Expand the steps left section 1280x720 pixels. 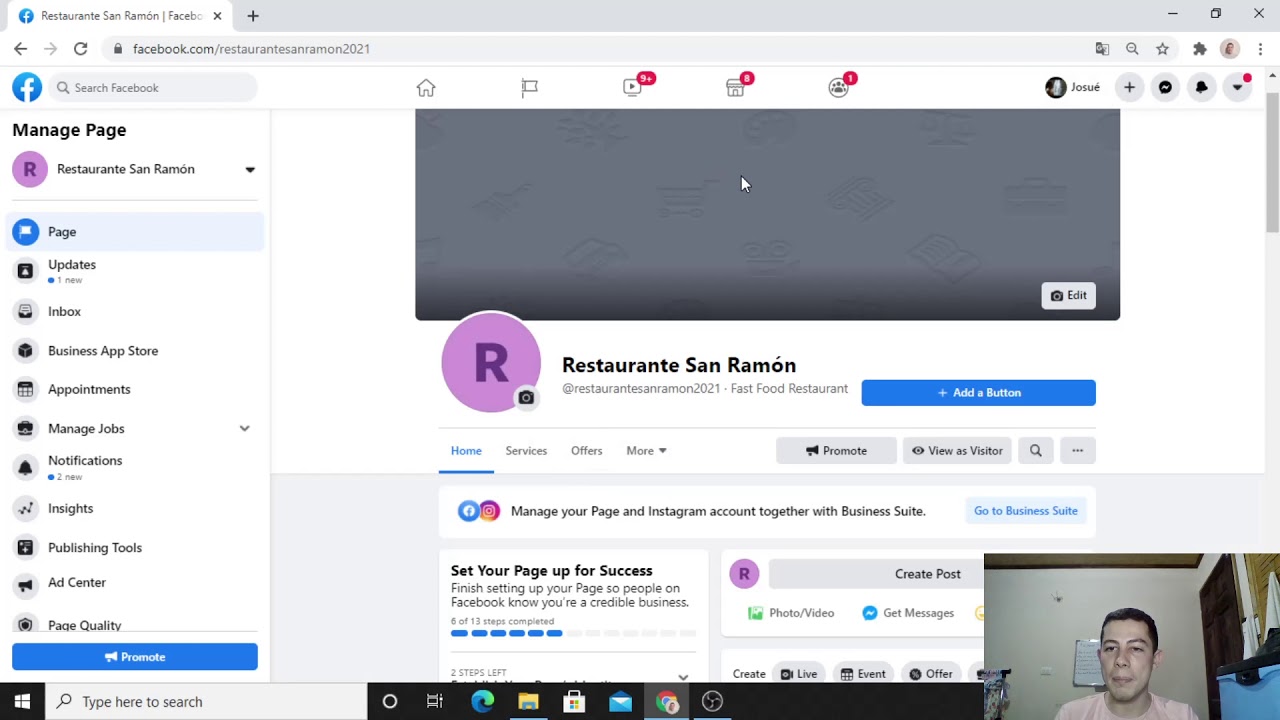coord(683,677)
